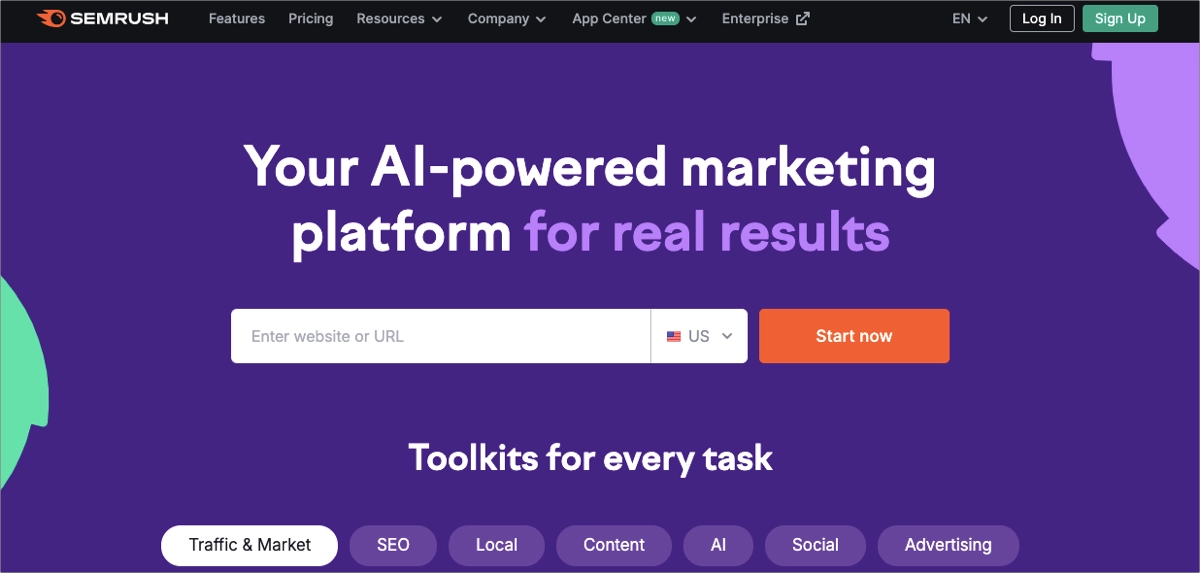Viewport: 1200px width, 573px height.
Task: Click the Semrush flame logo
Action: [51, 18]
